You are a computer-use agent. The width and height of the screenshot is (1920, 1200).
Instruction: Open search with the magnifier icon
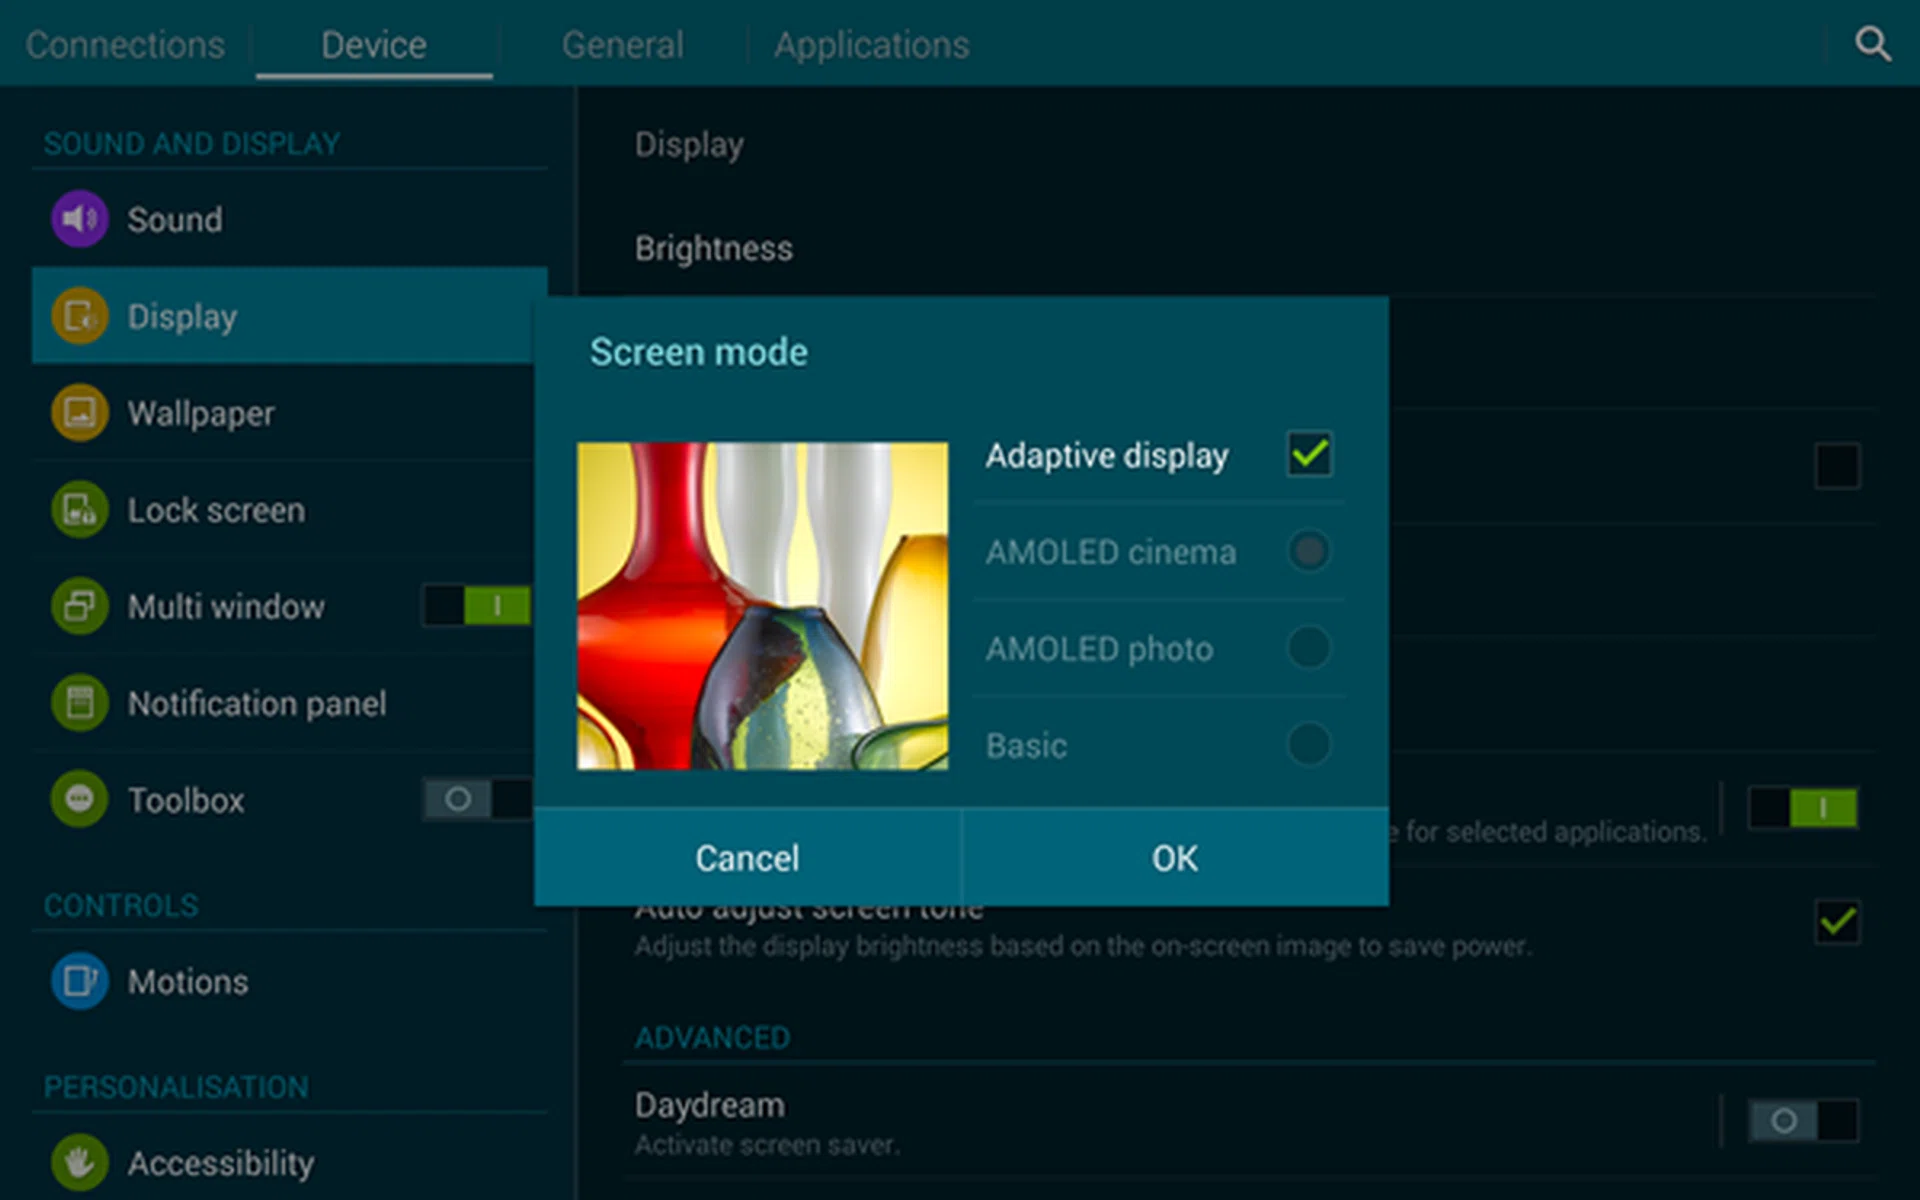(1872, 43)
